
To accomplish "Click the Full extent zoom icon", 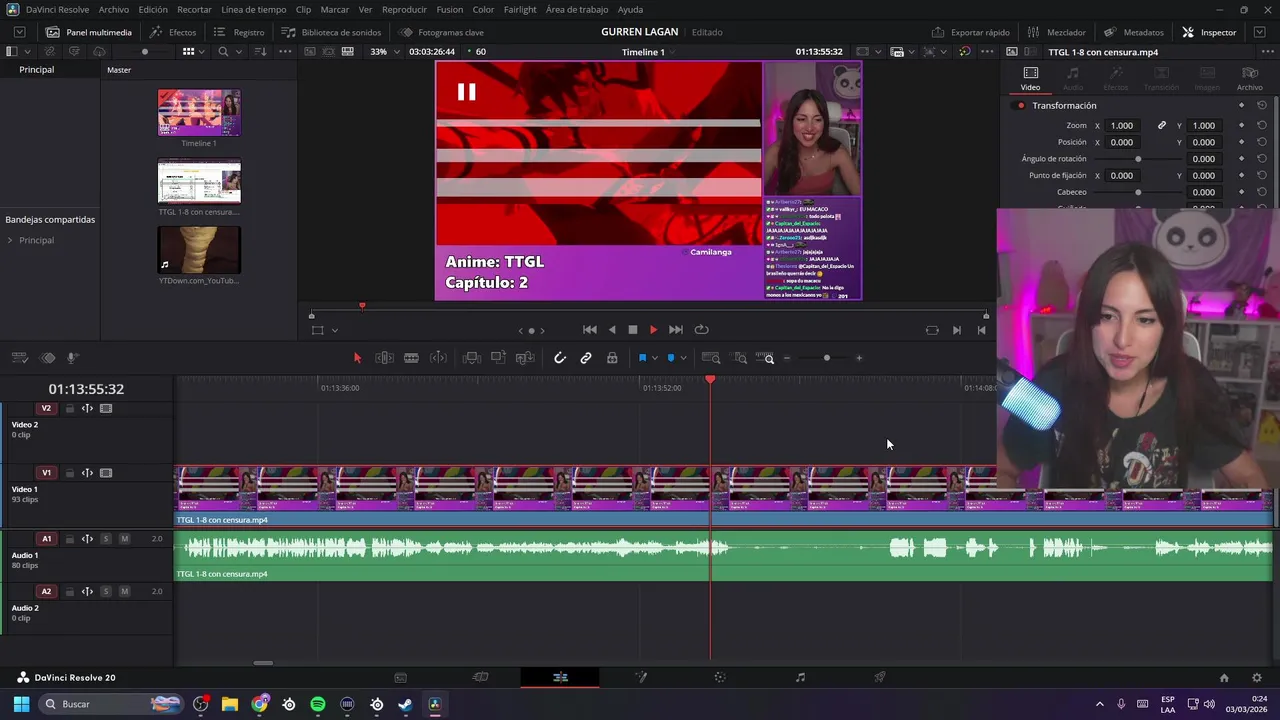I will (711, 358).
